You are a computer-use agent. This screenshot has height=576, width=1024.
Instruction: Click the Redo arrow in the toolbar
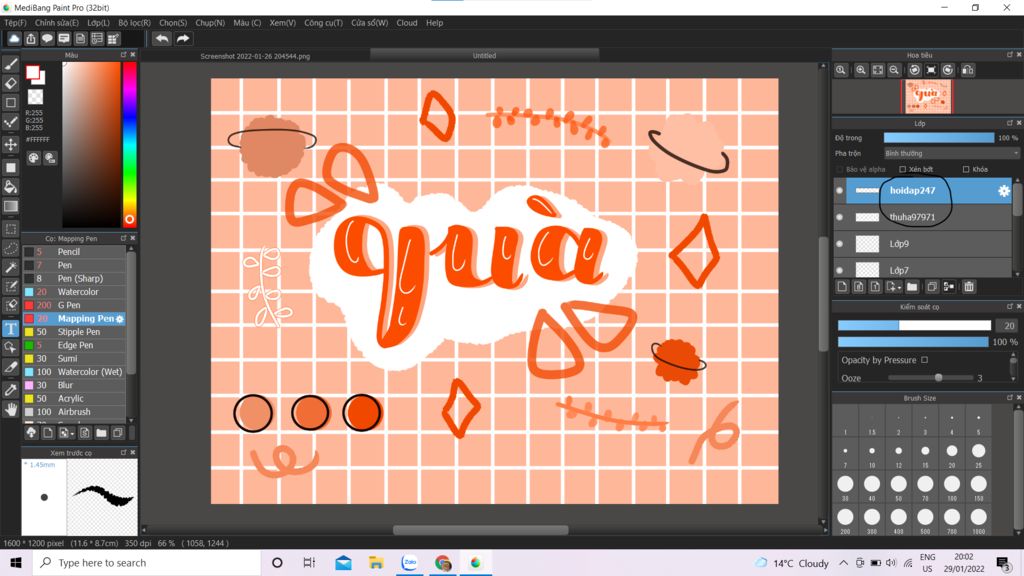183,39
